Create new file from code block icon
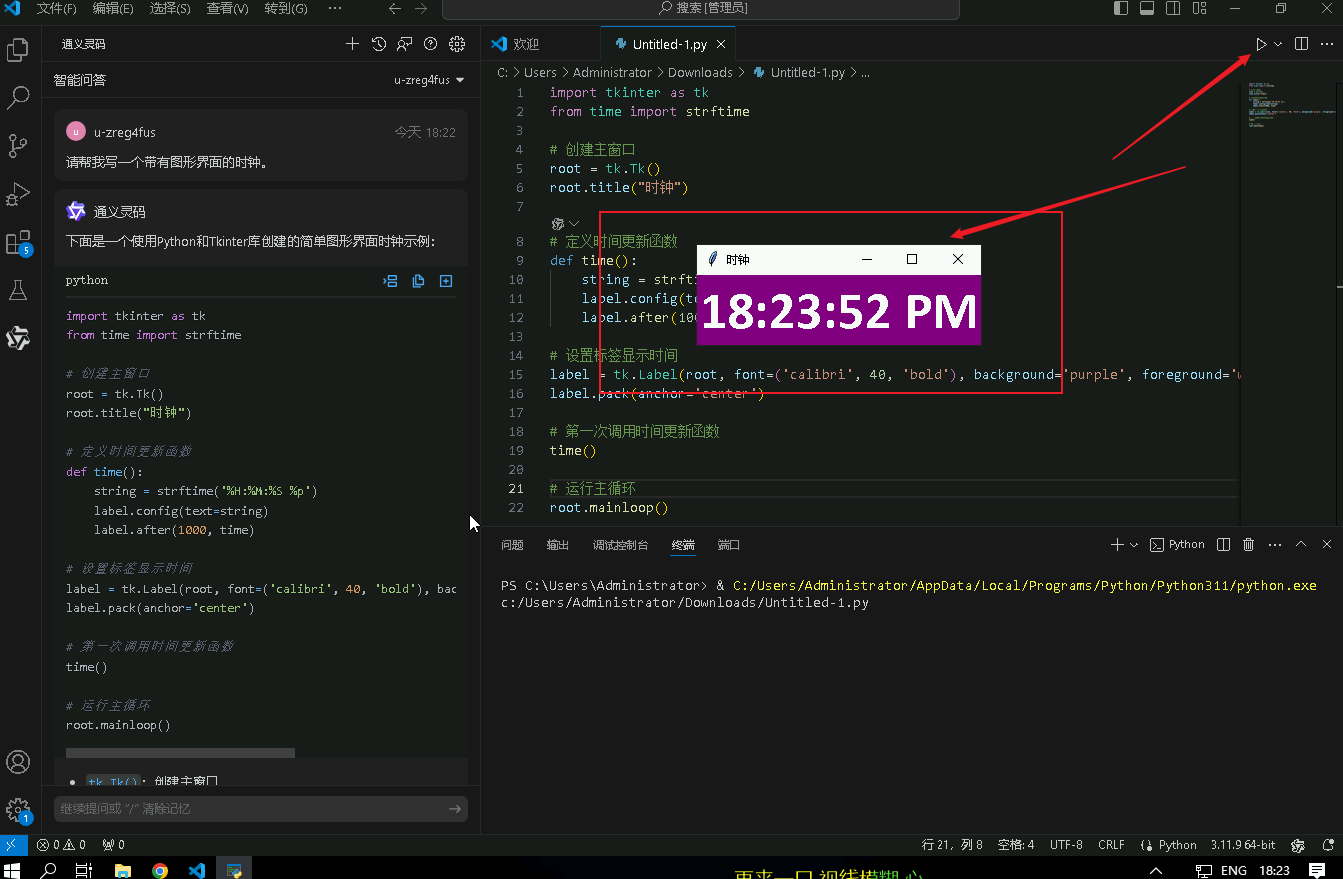 [446, 281]
